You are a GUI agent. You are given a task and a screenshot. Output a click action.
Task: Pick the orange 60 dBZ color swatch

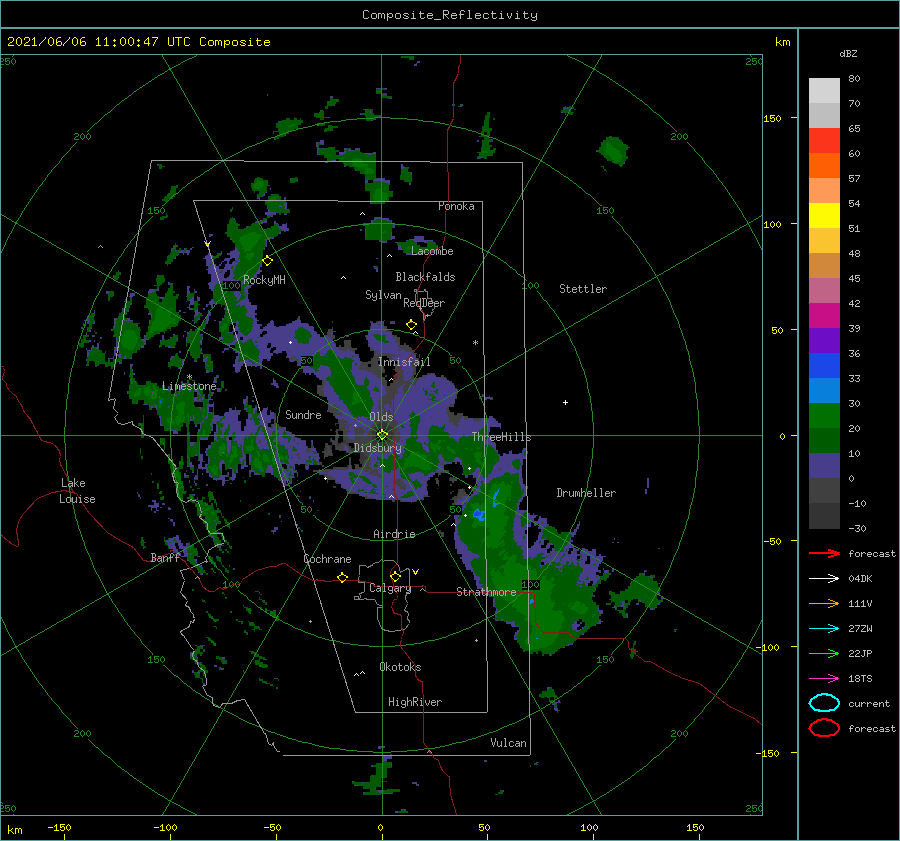click(x=824, y=165)
